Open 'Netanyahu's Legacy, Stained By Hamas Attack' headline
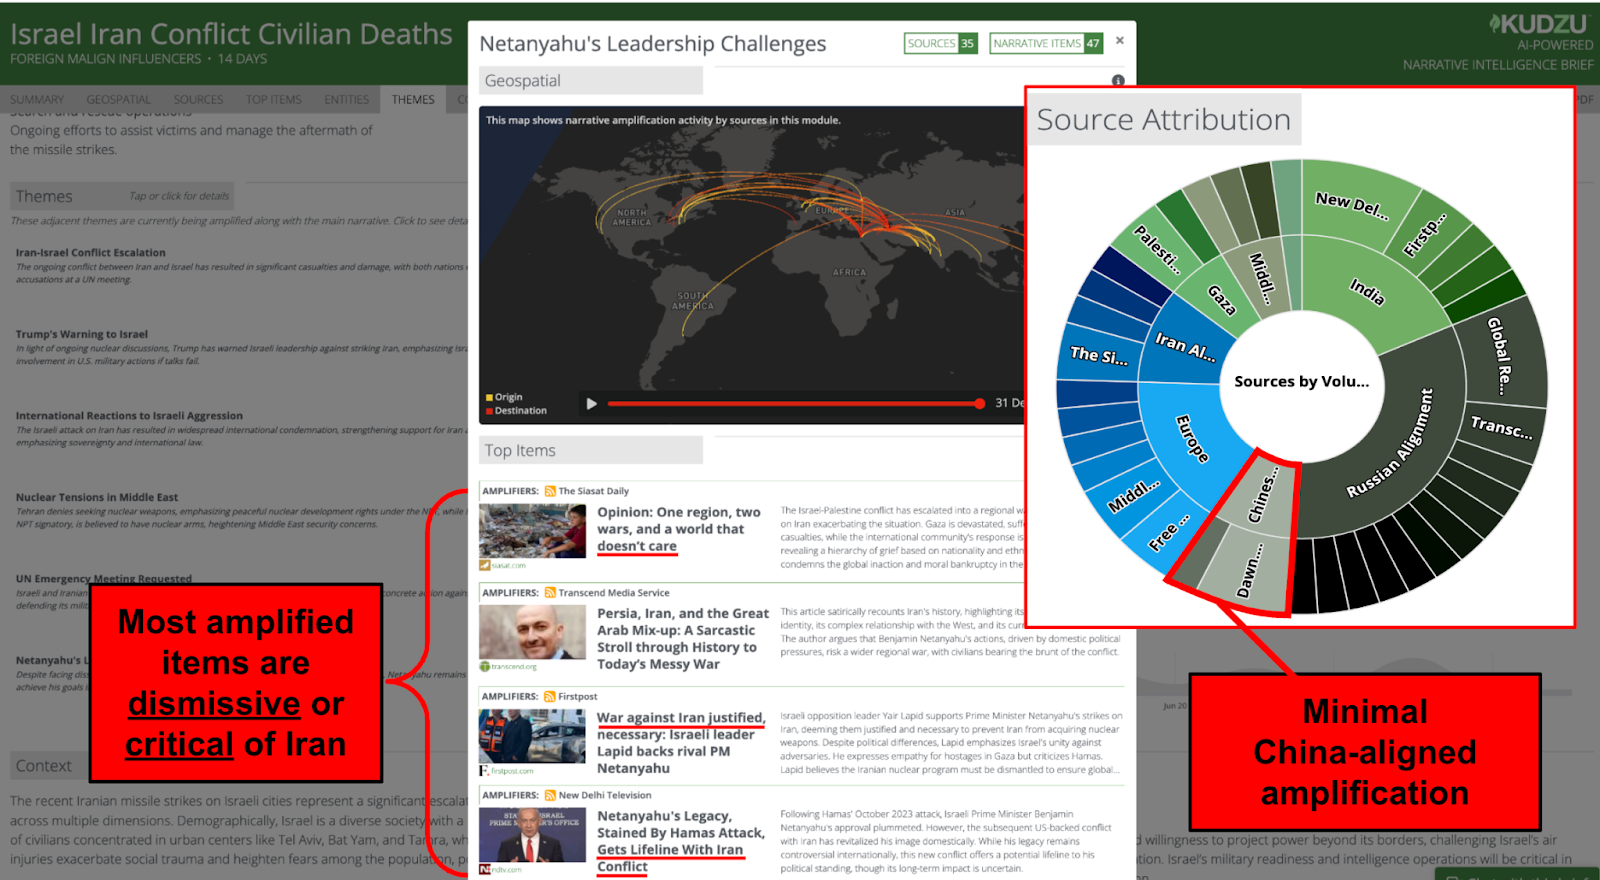This screenshot has height=880, width=1600. [681, 841]
